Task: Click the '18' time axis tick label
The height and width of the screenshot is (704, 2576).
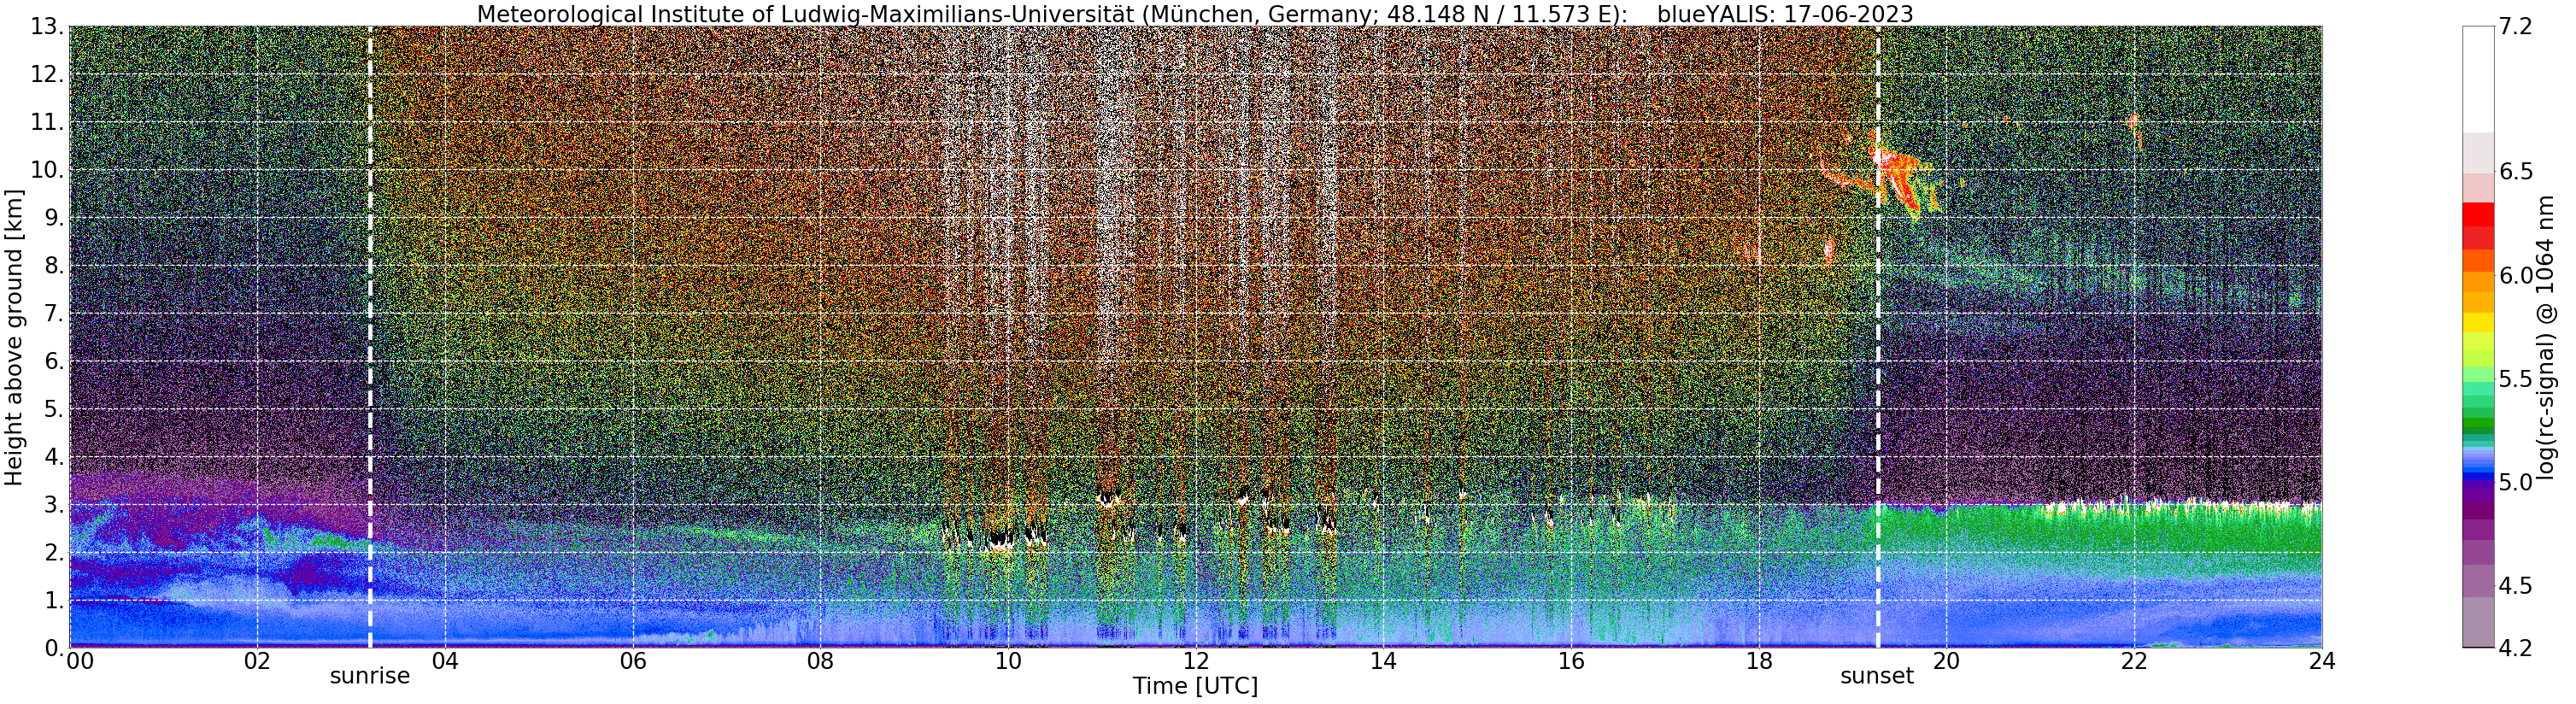Action: pyautogui.click(x=1759, y=661)
